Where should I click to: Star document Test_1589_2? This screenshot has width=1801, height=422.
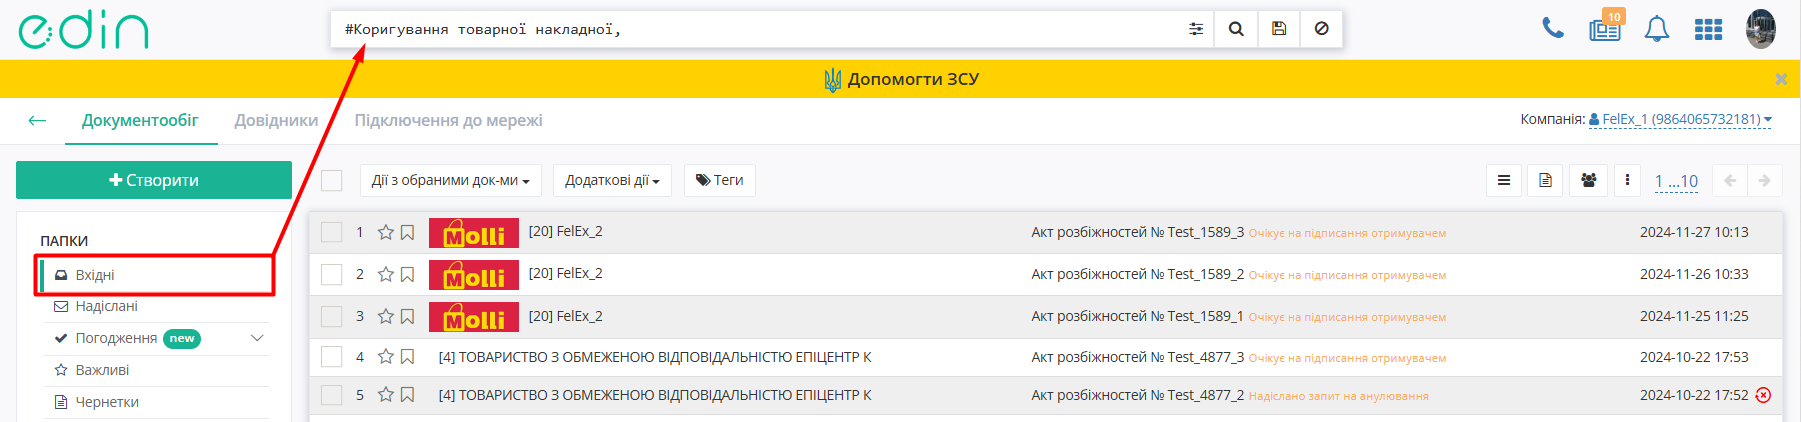[386, 274]
